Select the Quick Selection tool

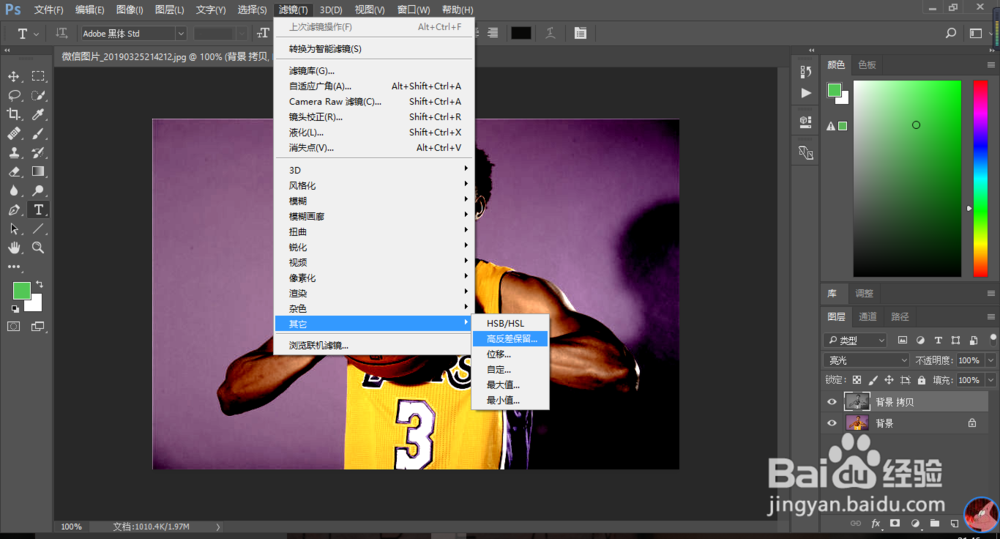38,96
